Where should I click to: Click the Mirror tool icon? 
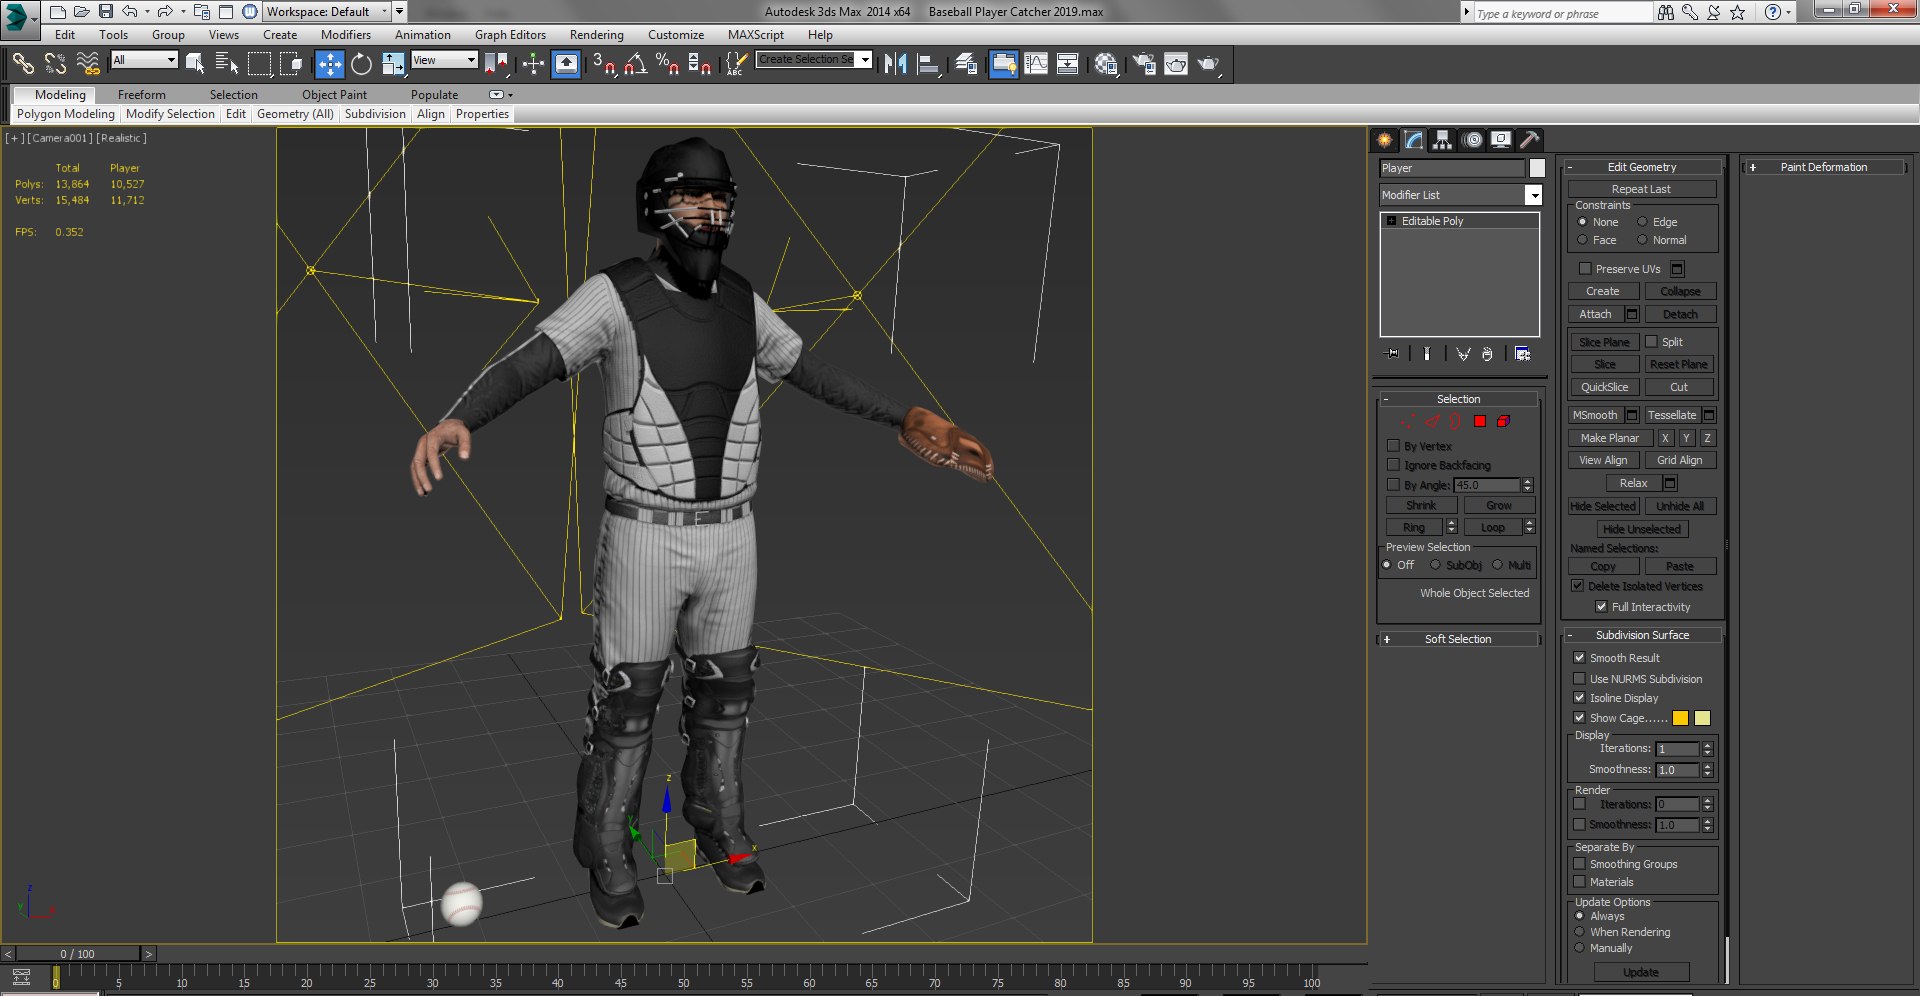(895, 64)
